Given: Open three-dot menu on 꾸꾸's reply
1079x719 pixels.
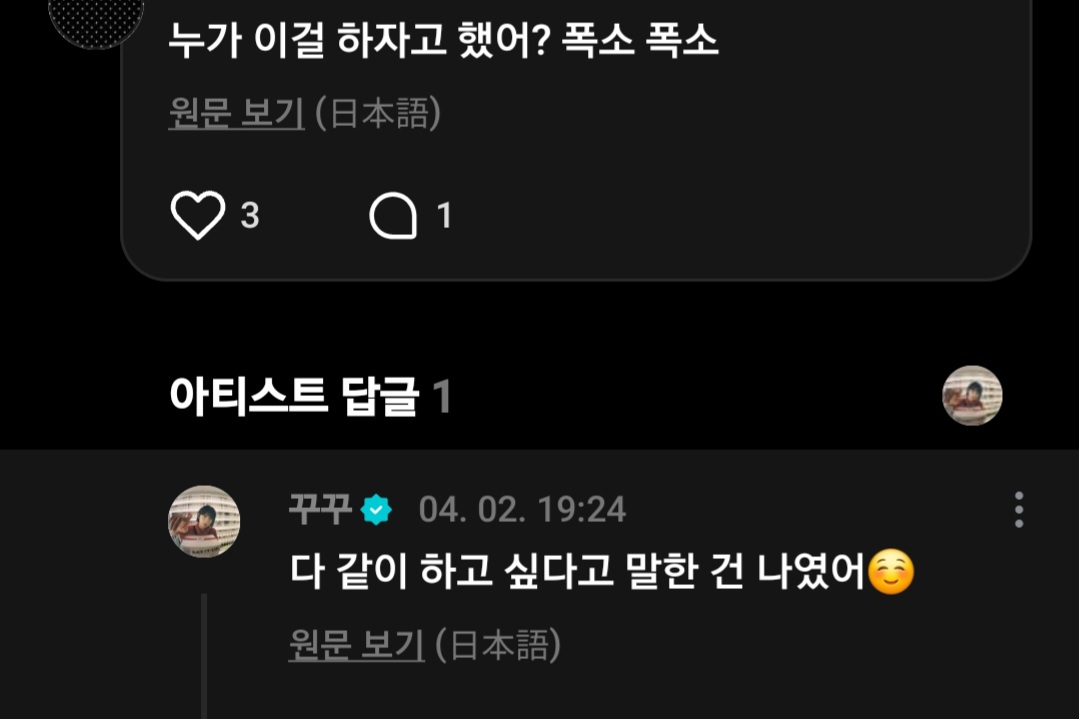Looking at the screenshot, I should coord(1018,510).
